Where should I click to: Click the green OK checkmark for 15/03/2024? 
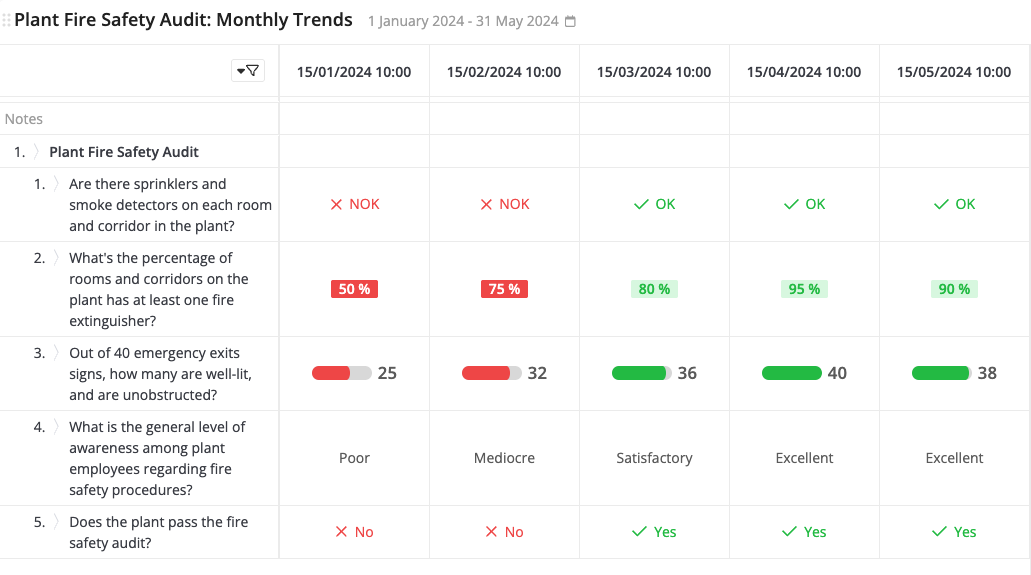641,204
